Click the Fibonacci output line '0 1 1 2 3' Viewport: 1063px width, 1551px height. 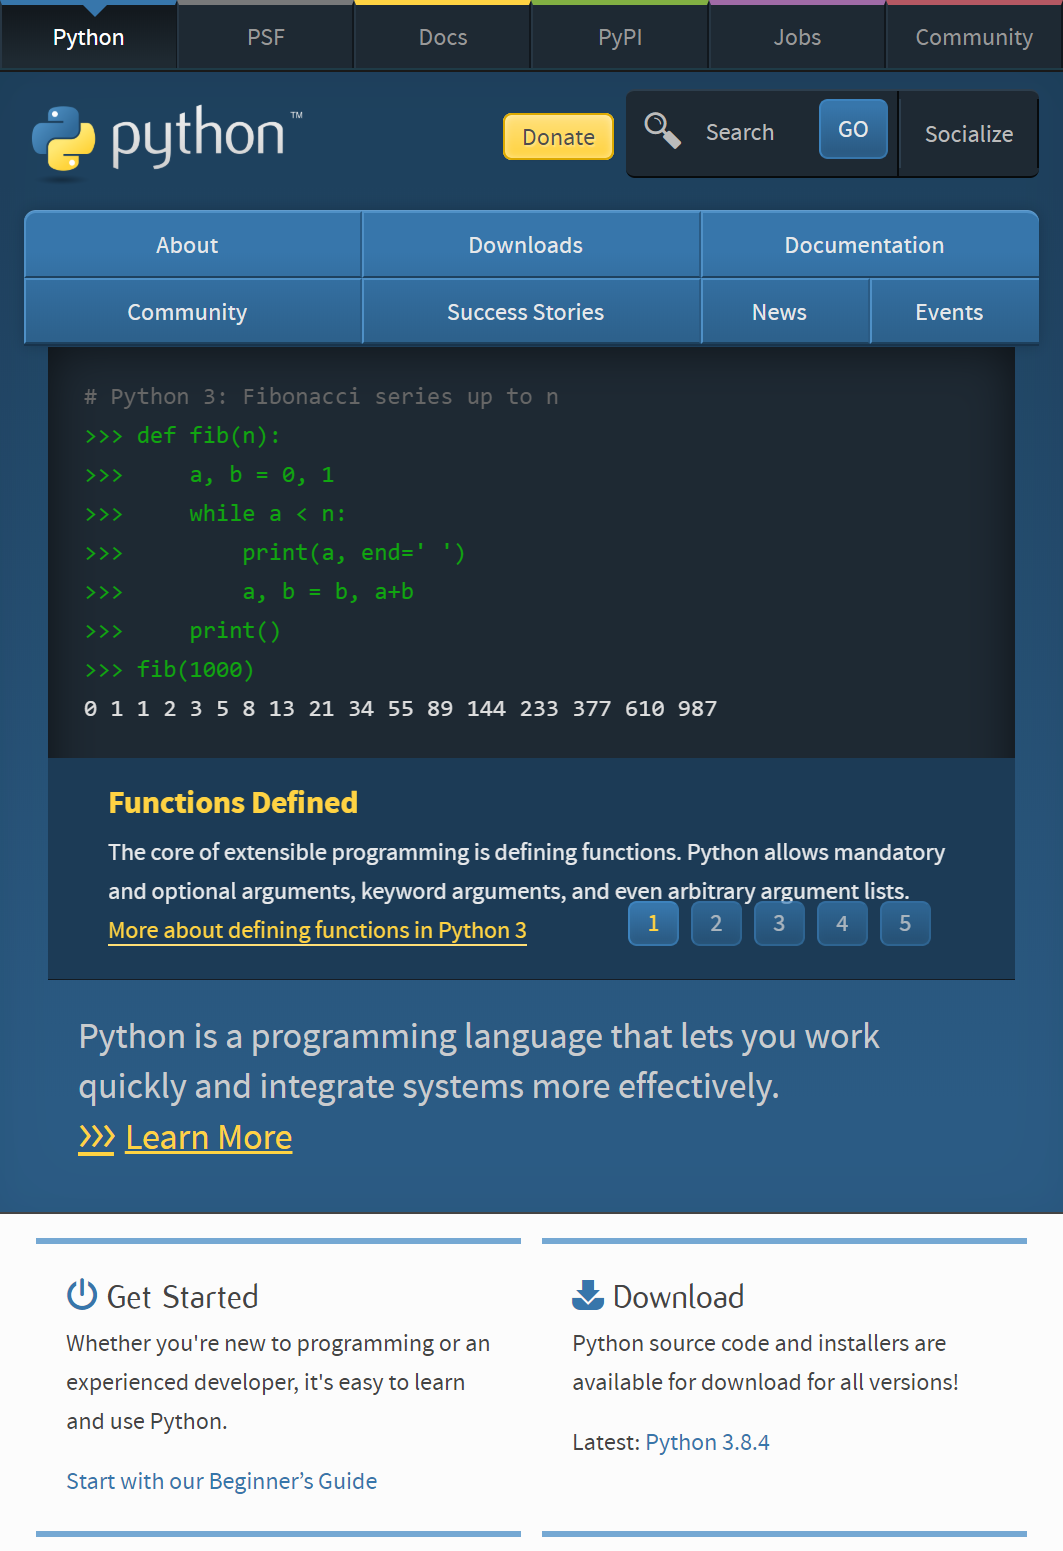[x=400, y=709]
